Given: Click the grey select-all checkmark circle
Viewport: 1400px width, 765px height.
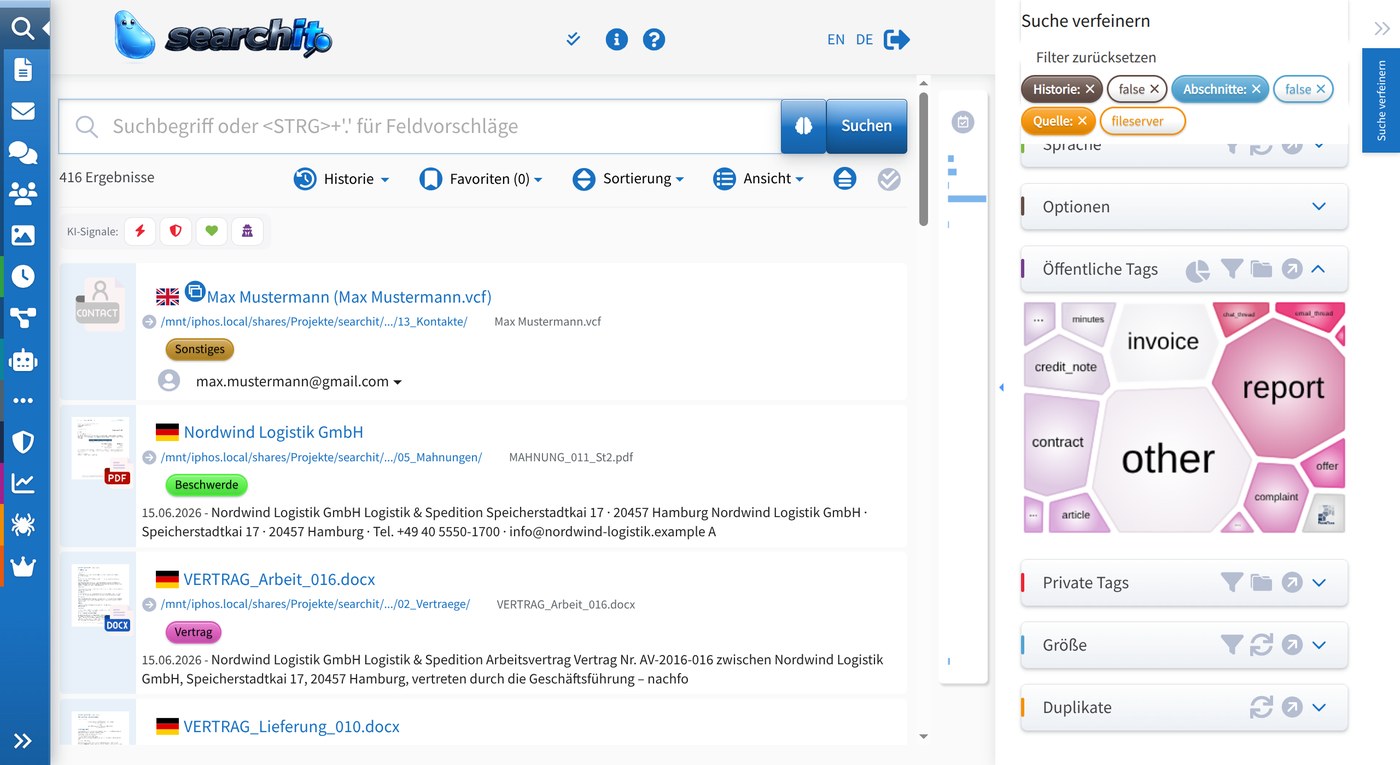Looking at the screenshot, I should click(889, 179).
